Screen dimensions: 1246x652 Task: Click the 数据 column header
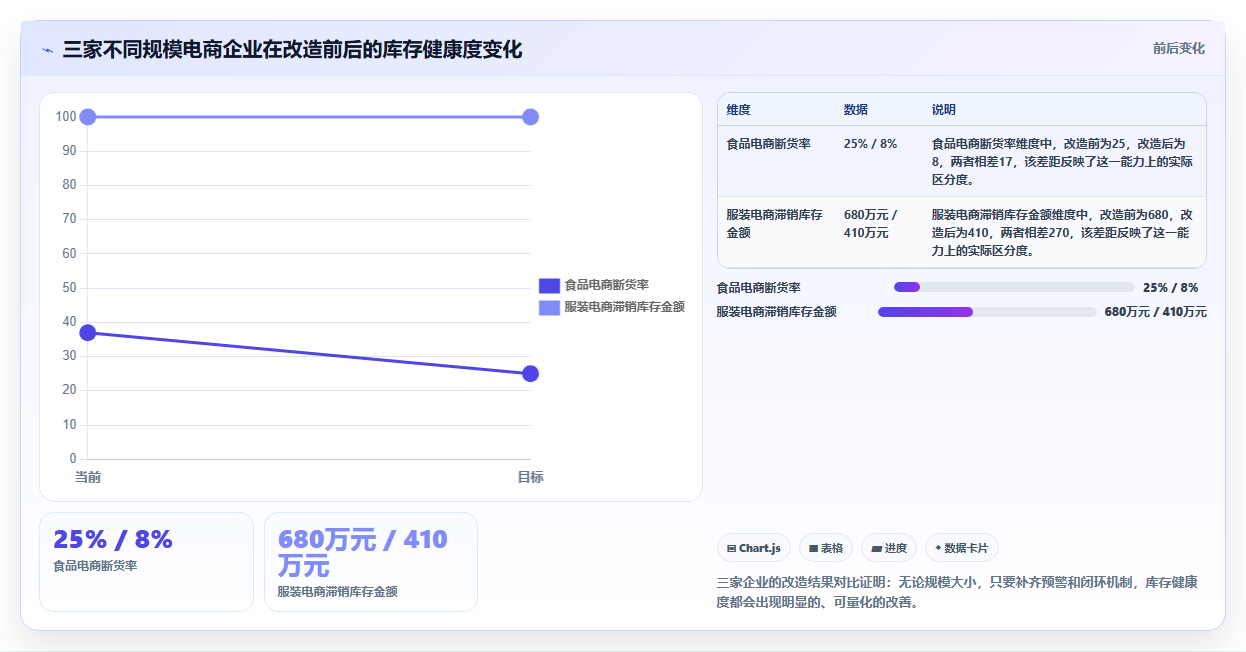855,109
